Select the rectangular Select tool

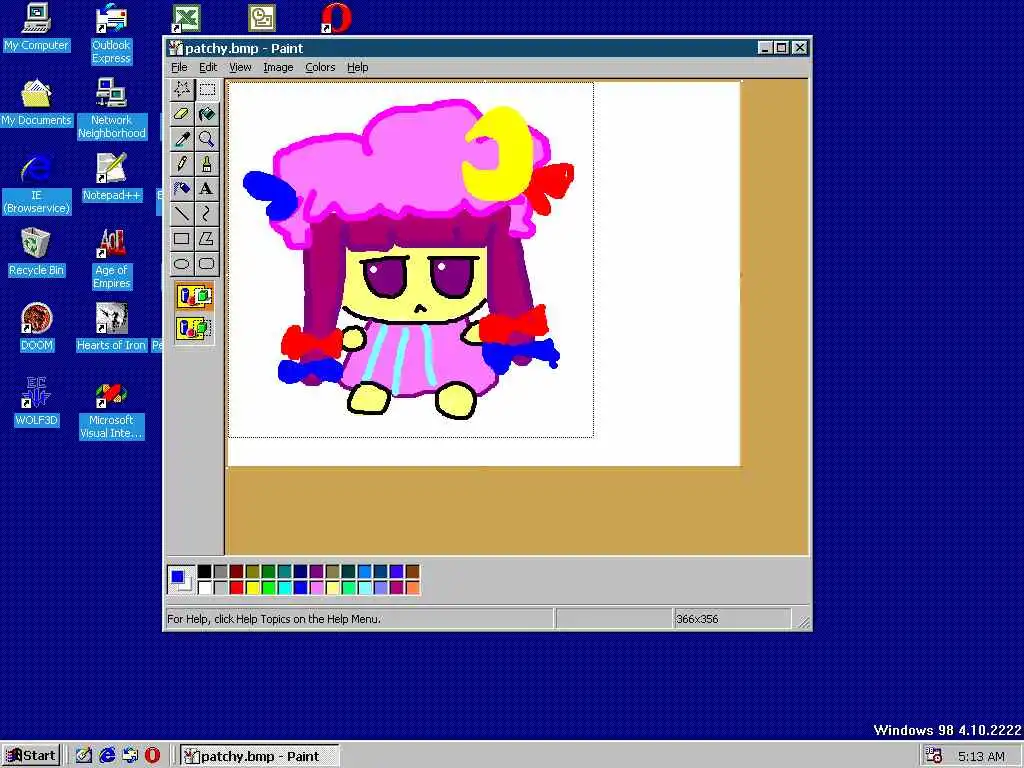207,89
